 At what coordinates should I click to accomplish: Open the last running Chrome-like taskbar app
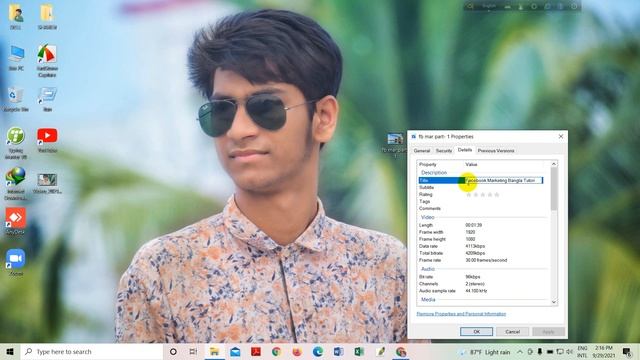[401, 351]
